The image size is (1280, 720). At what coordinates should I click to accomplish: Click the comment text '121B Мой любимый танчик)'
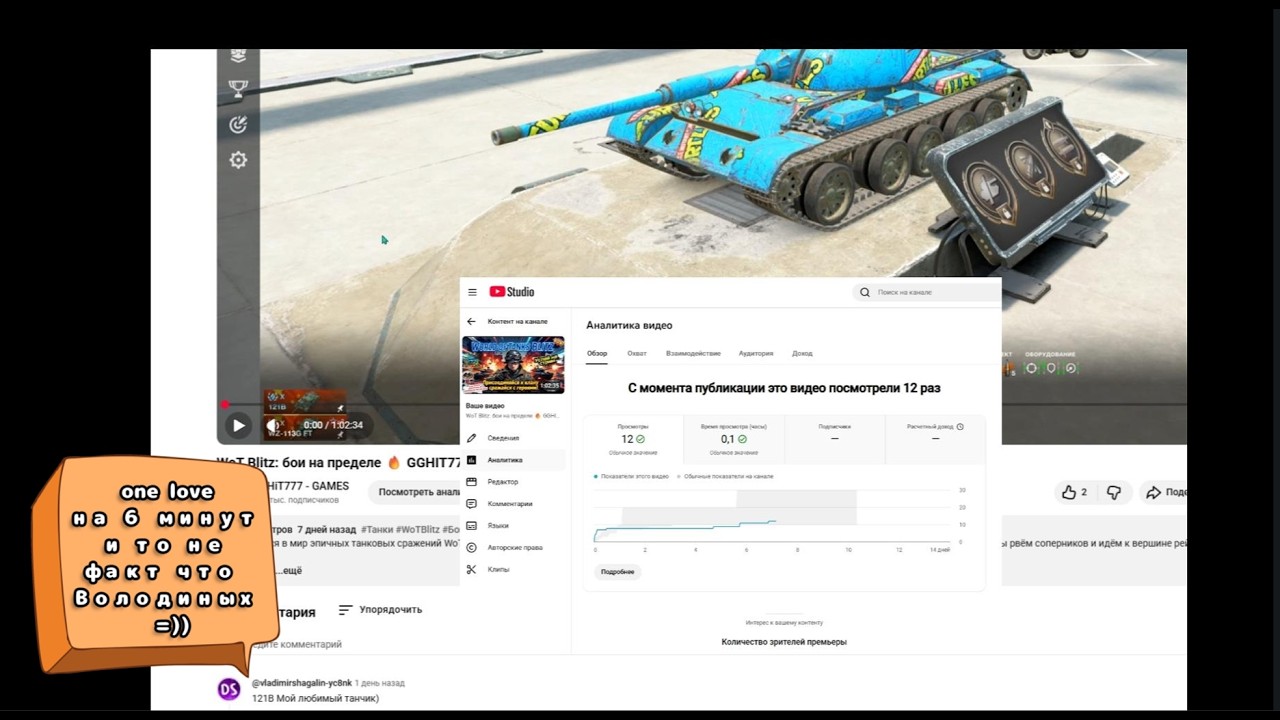tap(315, 698)
